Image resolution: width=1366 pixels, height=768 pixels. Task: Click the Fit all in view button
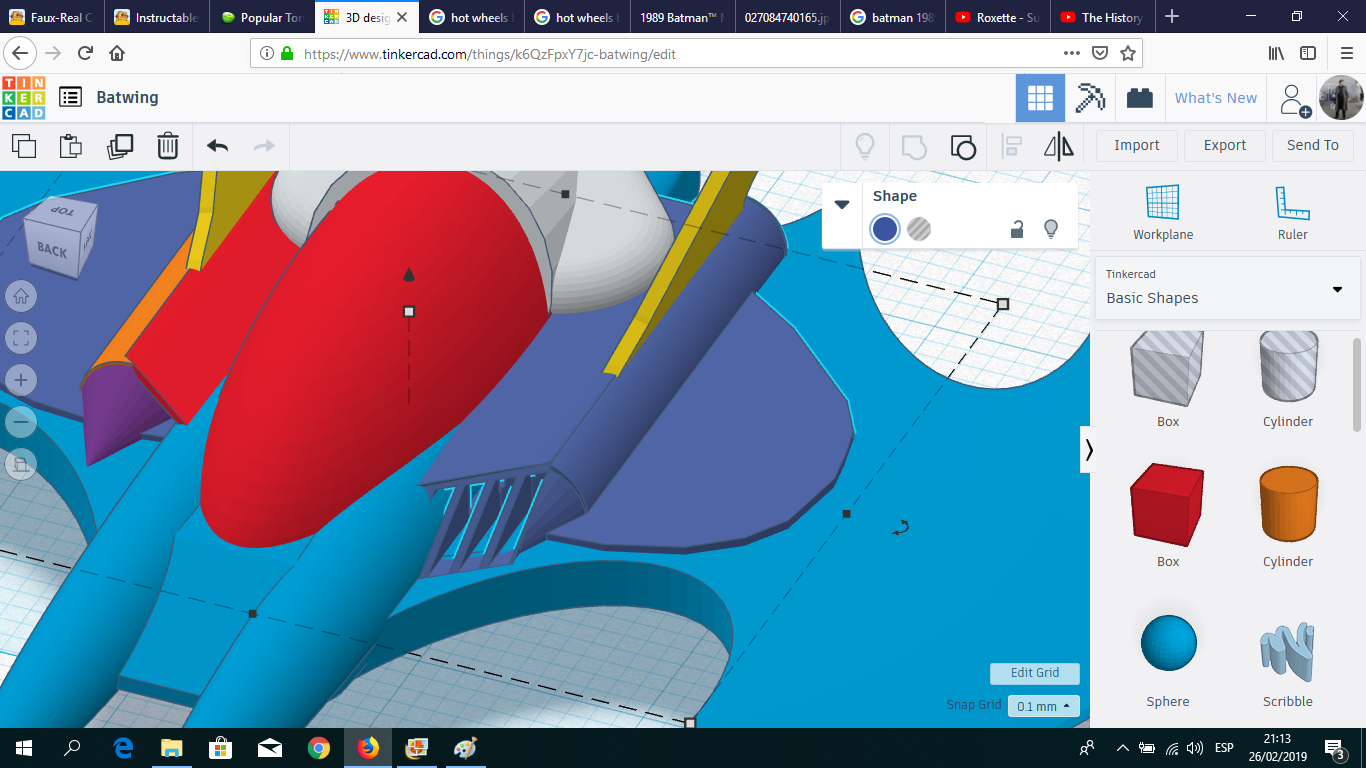[21, 338]
